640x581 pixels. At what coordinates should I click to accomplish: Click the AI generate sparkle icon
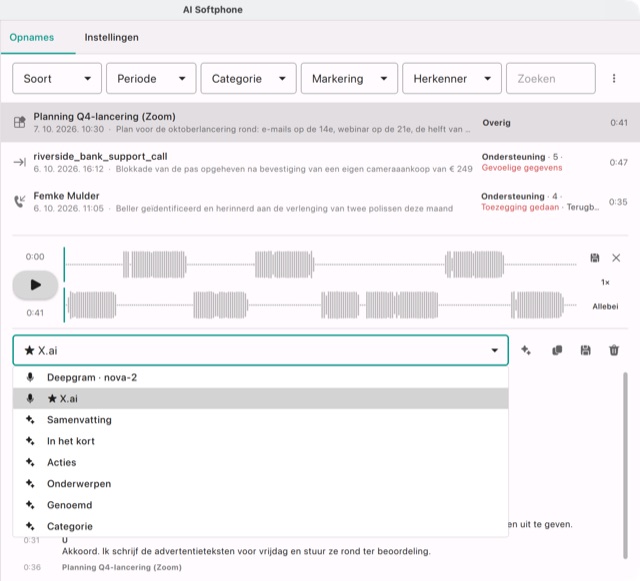tap(526, 350)
